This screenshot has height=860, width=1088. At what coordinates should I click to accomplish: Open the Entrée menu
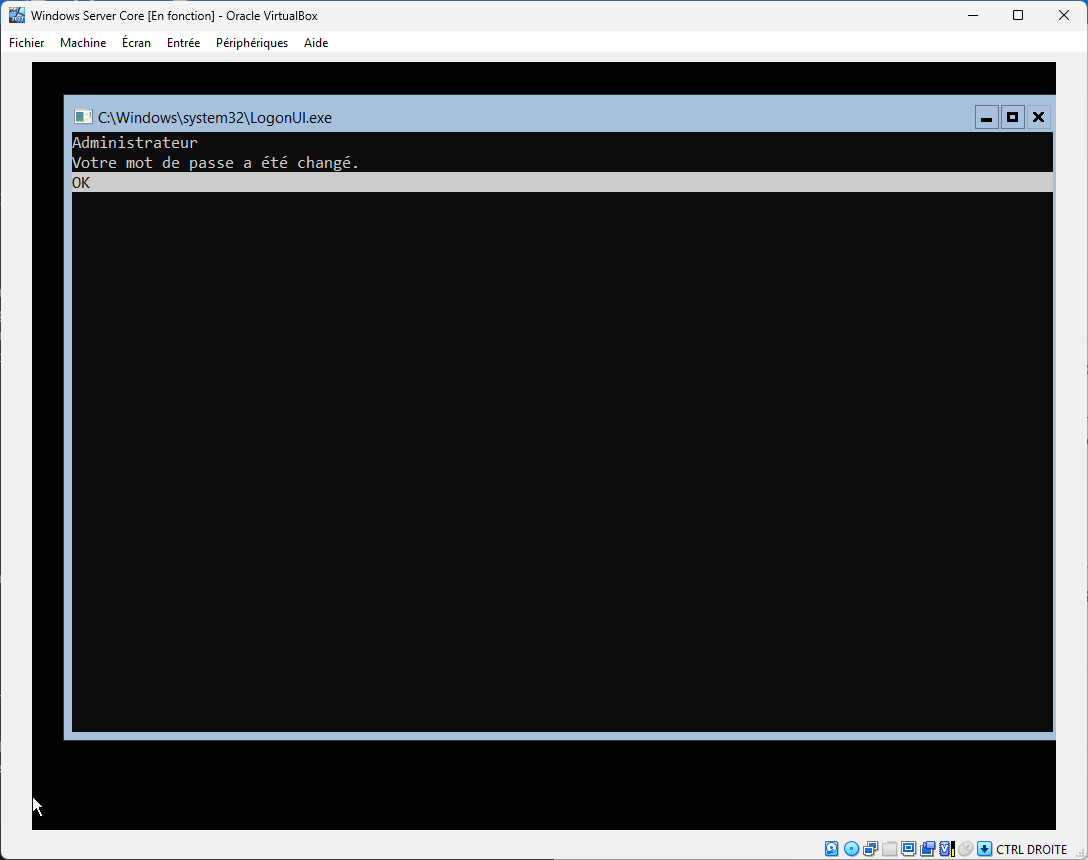tap(183, 42)
